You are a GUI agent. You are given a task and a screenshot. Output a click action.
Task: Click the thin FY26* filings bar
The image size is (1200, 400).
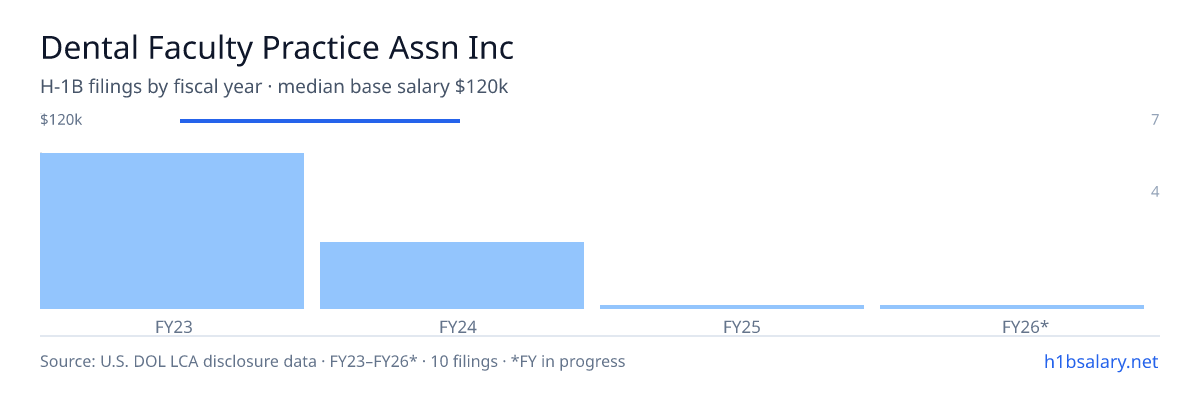click(1012, 306)
